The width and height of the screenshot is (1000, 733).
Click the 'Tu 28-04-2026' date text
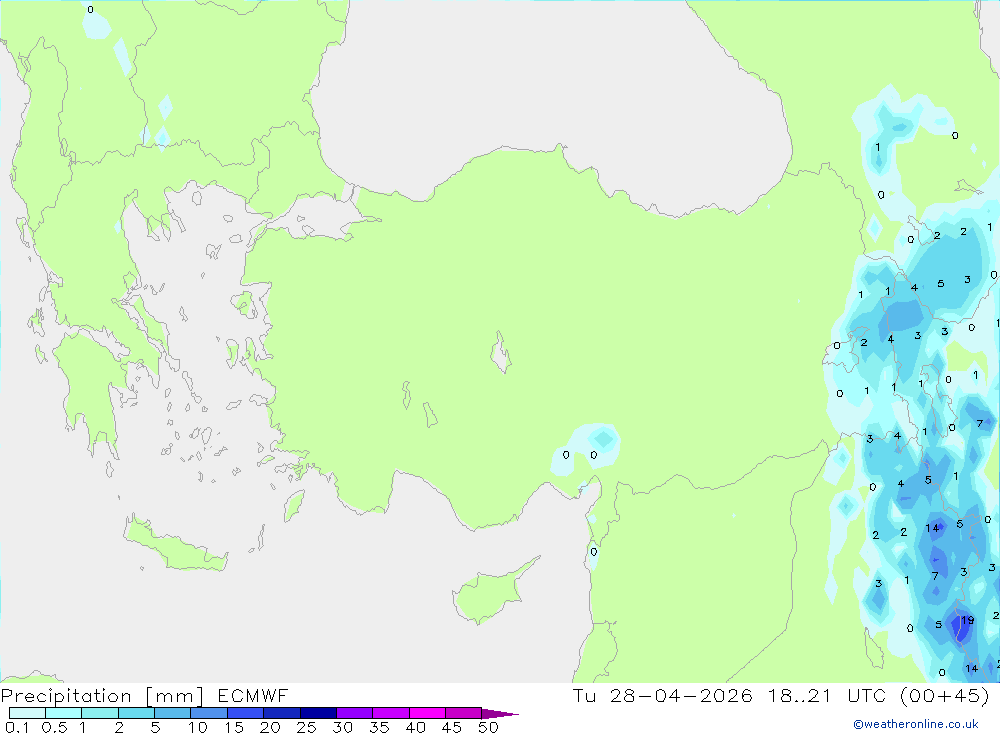pyautogui.click(x=663, y=696)
